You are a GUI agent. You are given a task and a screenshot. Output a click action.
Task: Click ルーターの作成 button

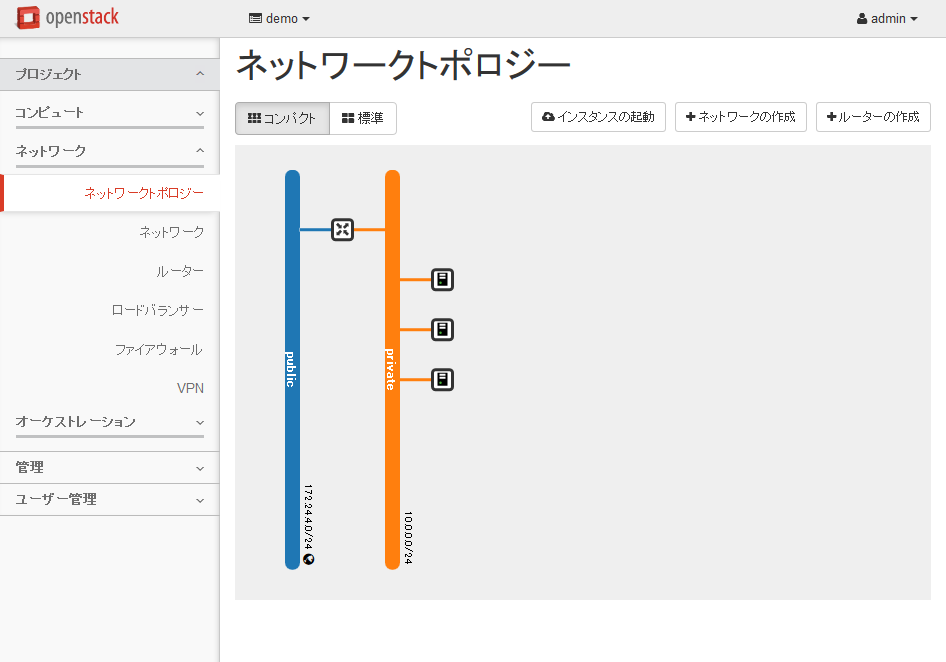(873, 117)
